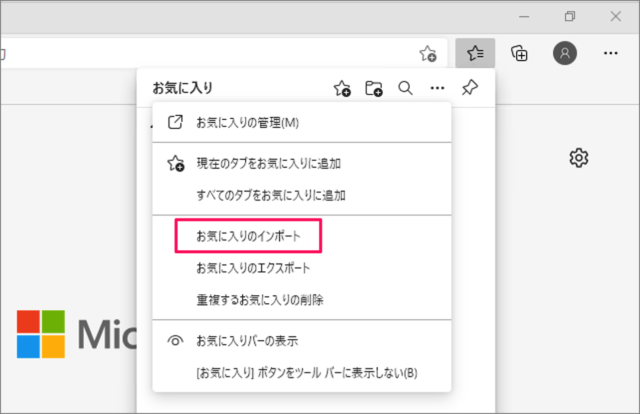Image resolution: width=640 pixels, height=414 pixels.
Task: Toggle お気に入りバーの表示 option
Action: (302, 341)
